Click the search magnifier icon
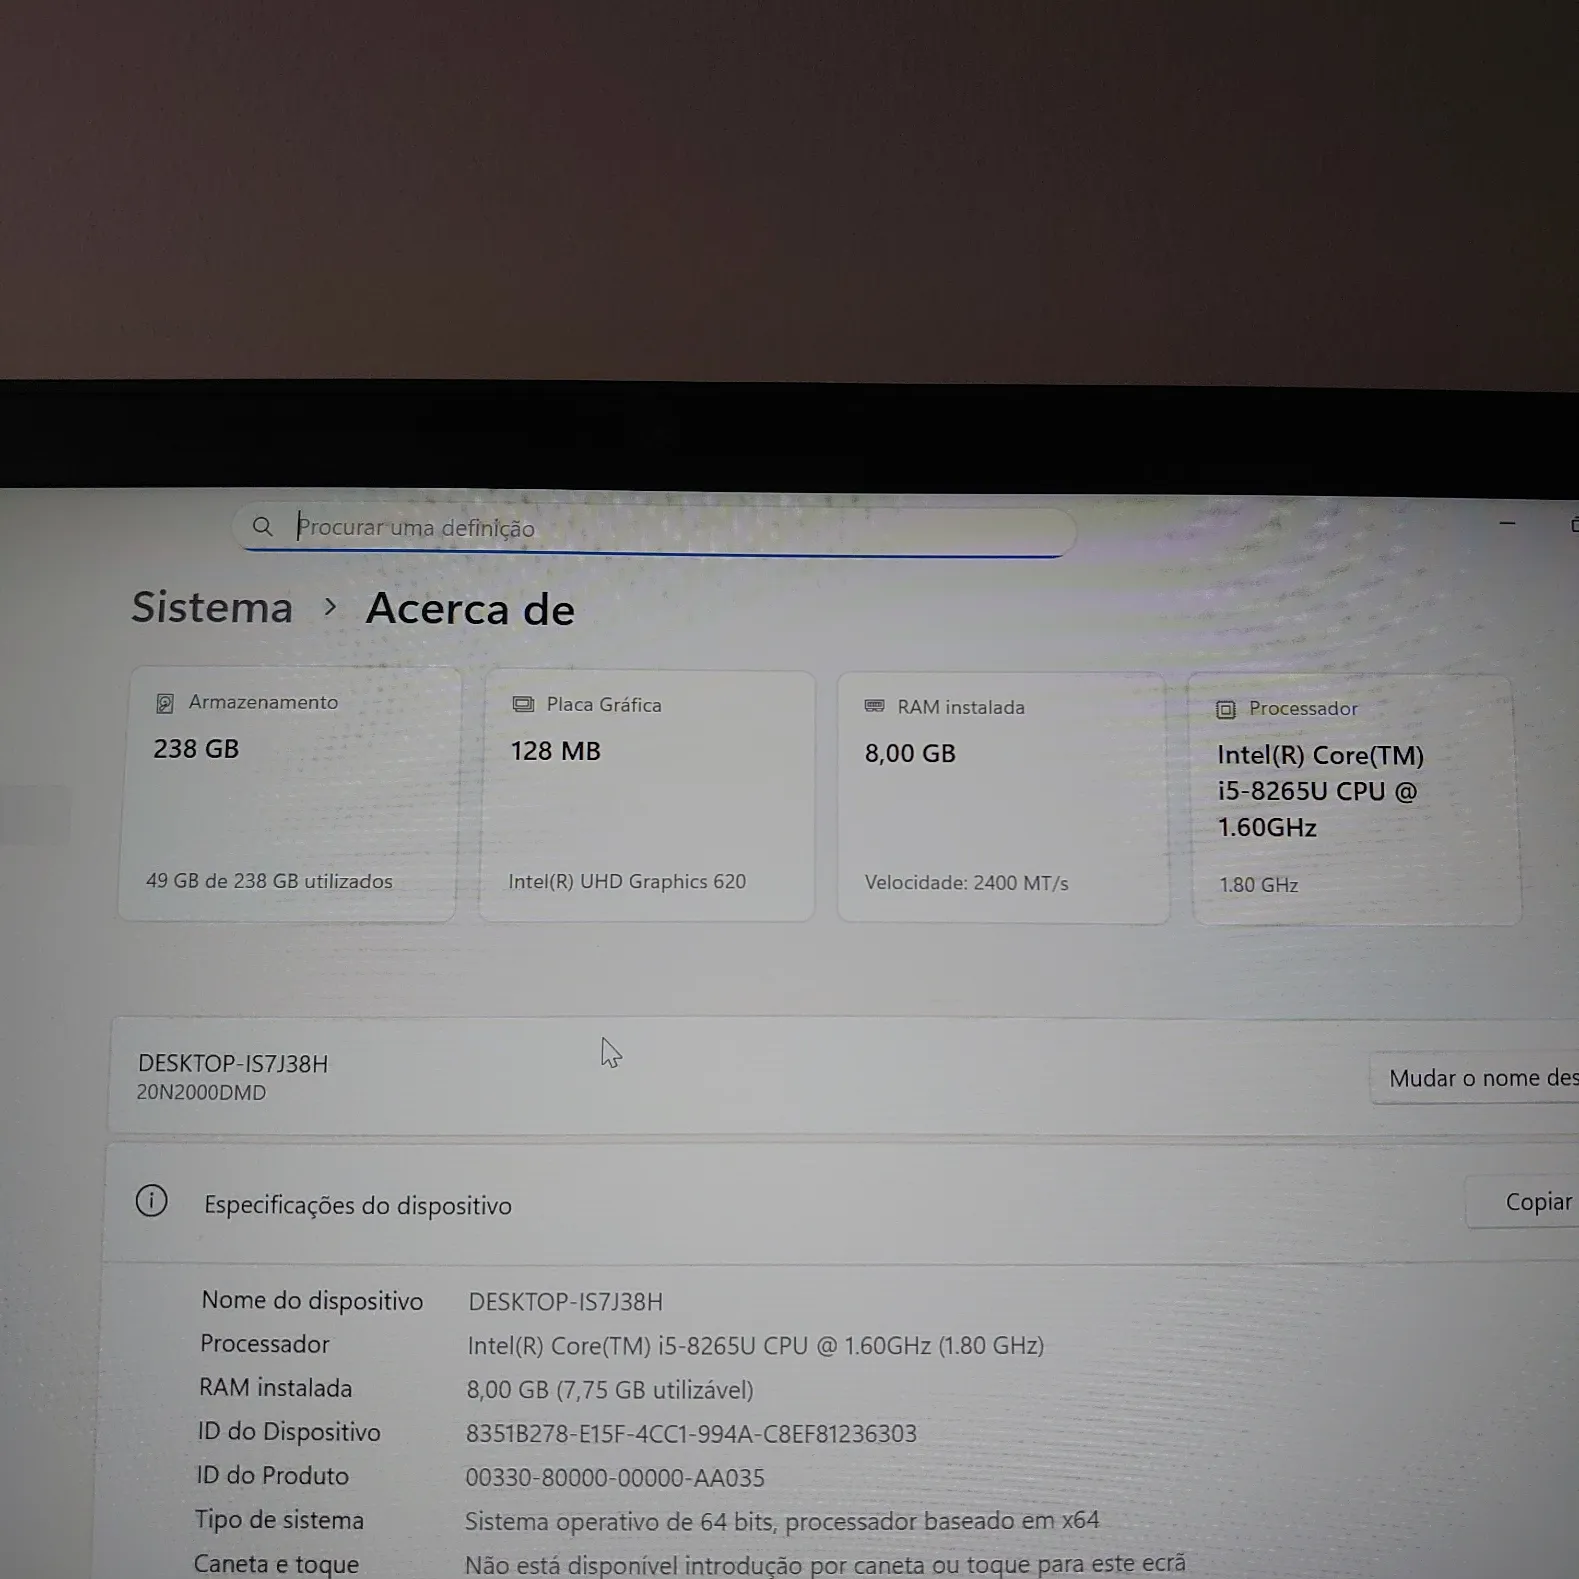This screenshot has width=1579, height=1579. point(262,526)
